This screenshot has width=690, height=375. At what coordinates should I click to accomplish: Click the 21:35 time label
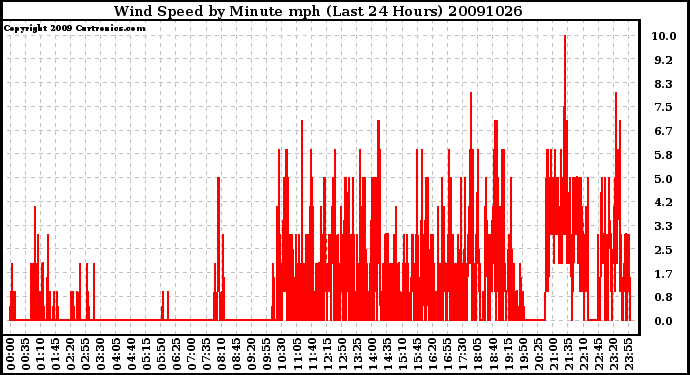pos(568,354)
